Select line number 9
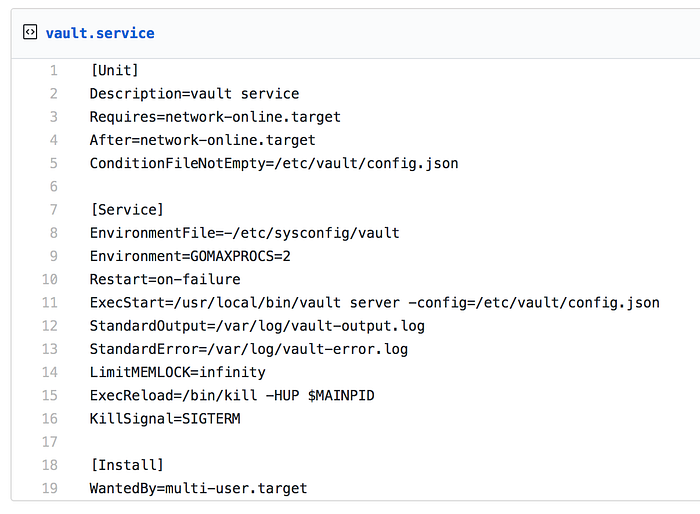700x514 pixels. (x=54, y=256)
